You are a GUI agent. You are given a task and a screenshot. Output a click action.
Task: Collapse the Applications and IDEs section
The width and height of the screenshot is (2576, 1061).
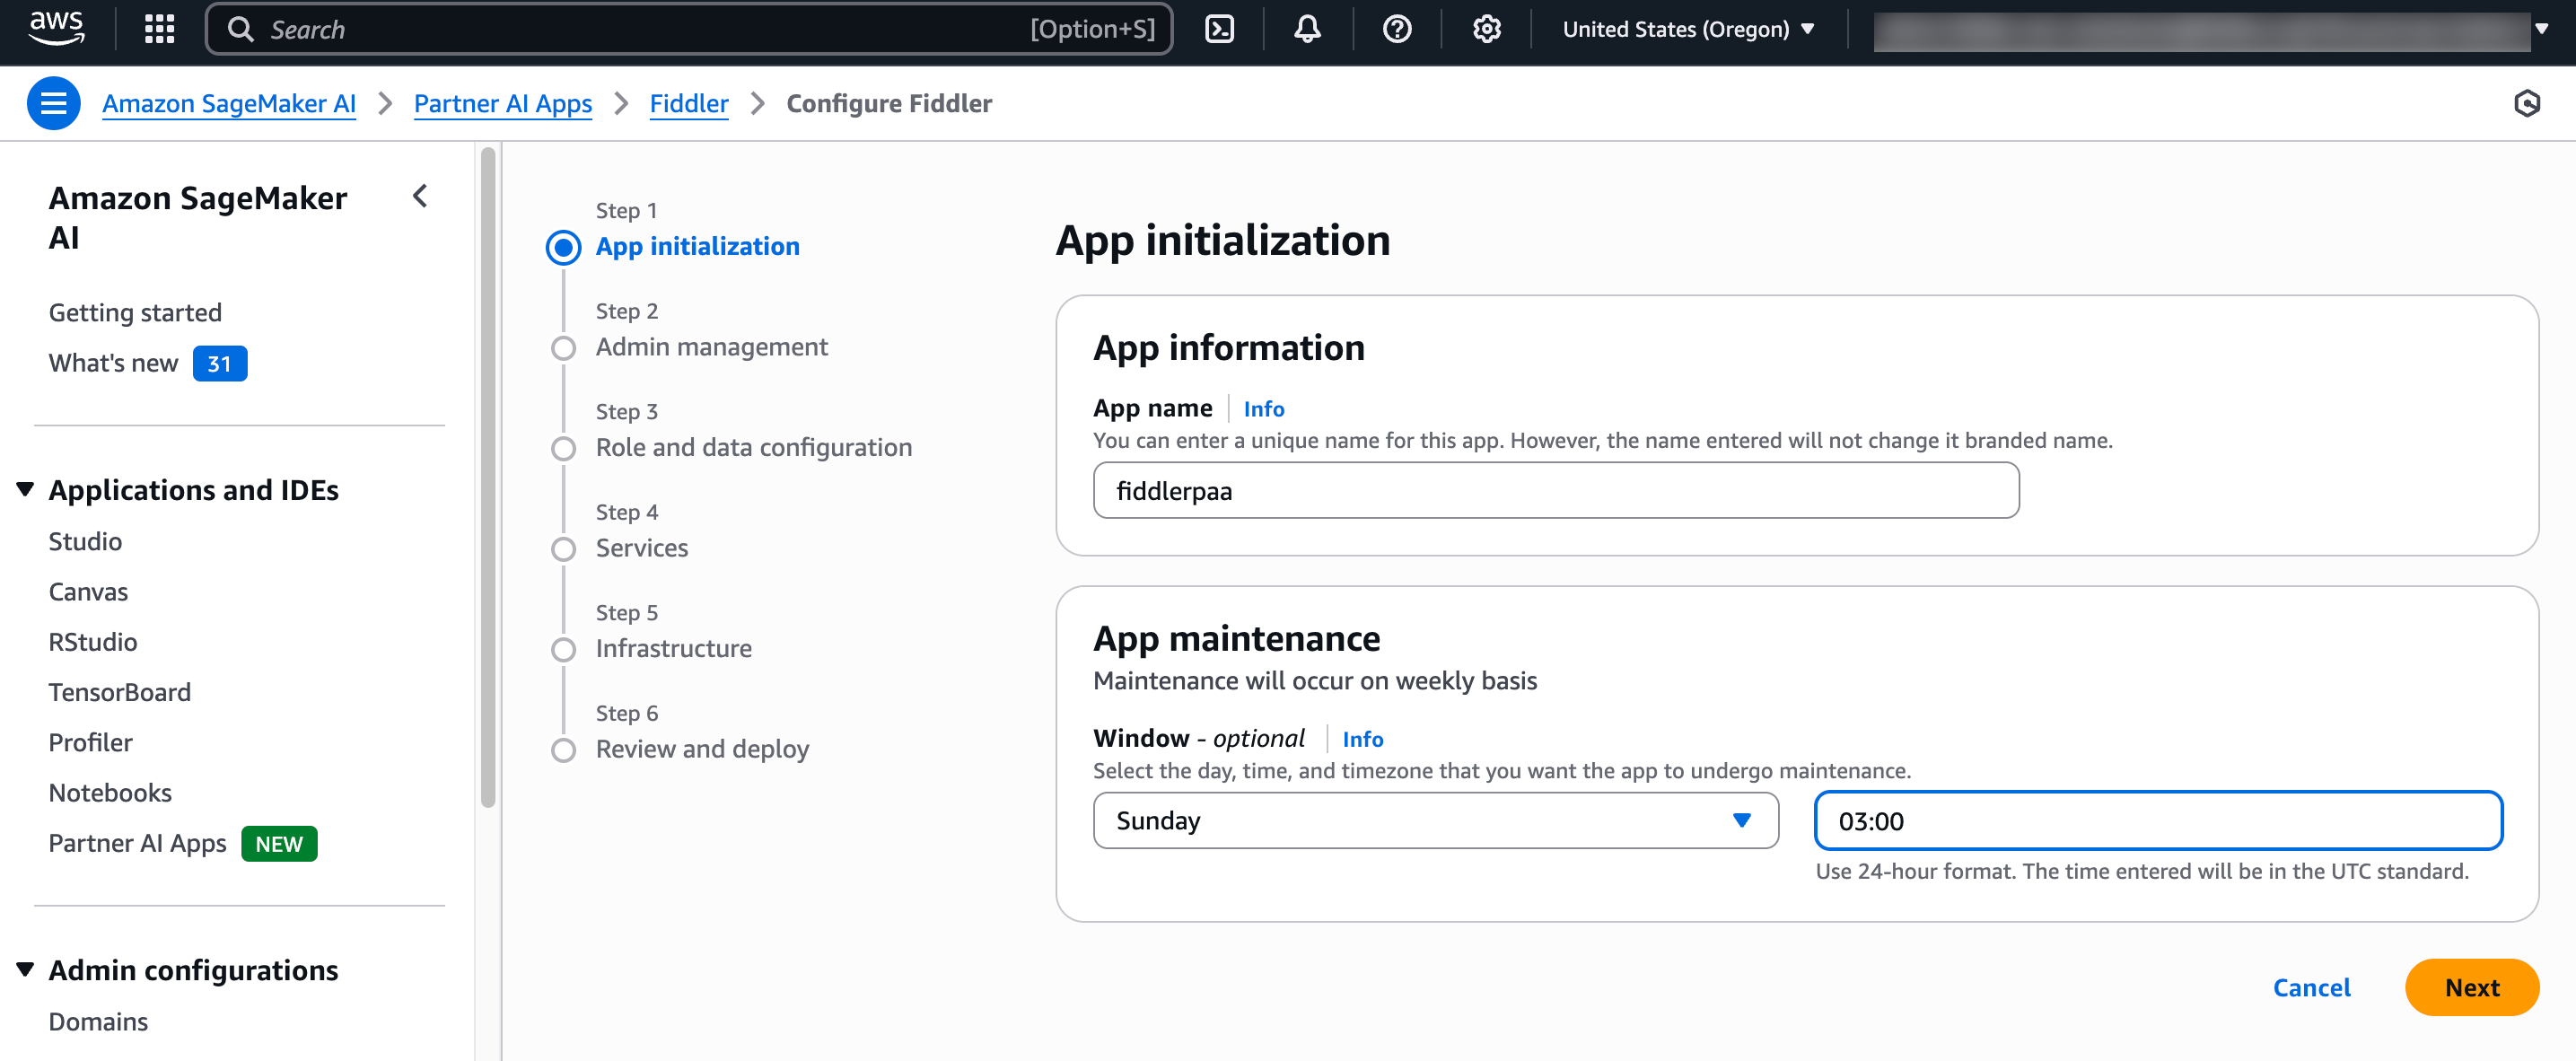(x=24, y=488)
